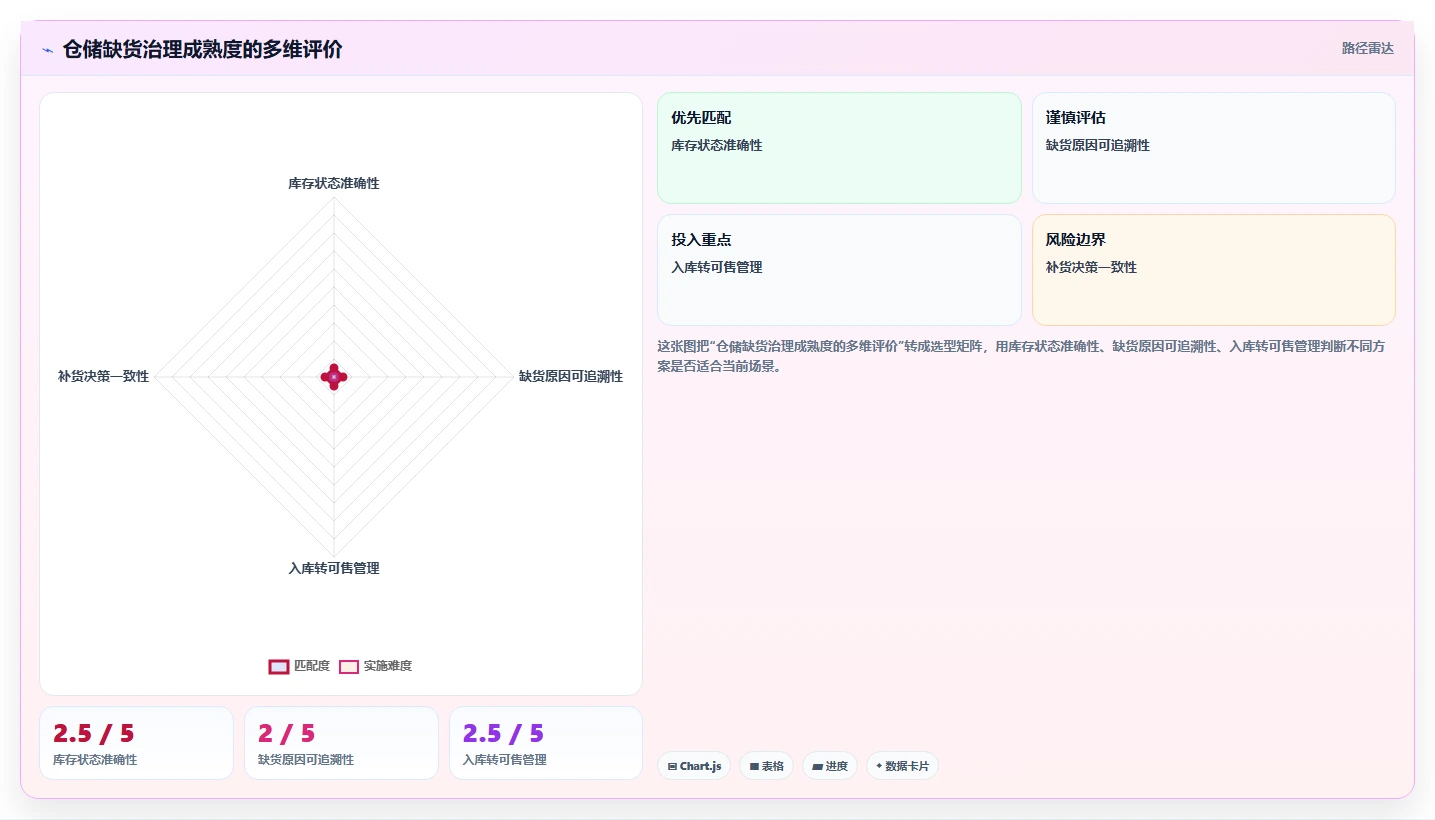1435x820 pixels.
Task: Open the 风险边界 card
Action: [1213, 270]
